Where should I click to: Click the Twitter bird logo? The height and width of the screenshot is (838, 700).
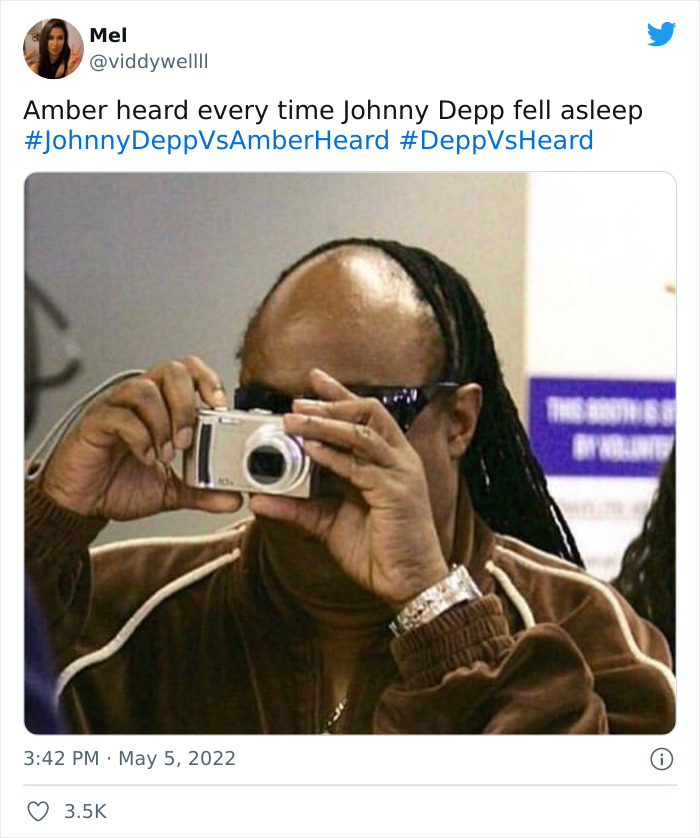coord(661,34)
